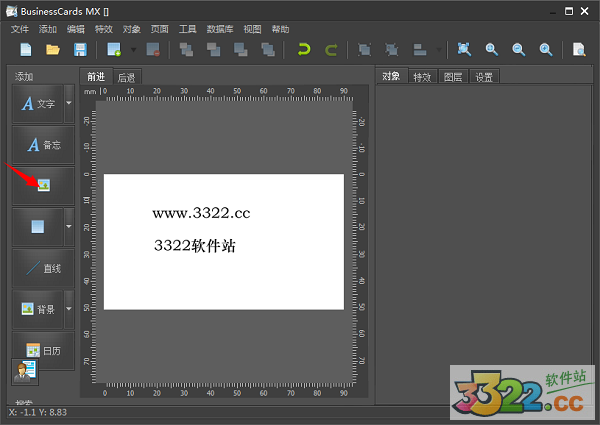Select the 特效 tab in right panel

(x=422, y=77)
